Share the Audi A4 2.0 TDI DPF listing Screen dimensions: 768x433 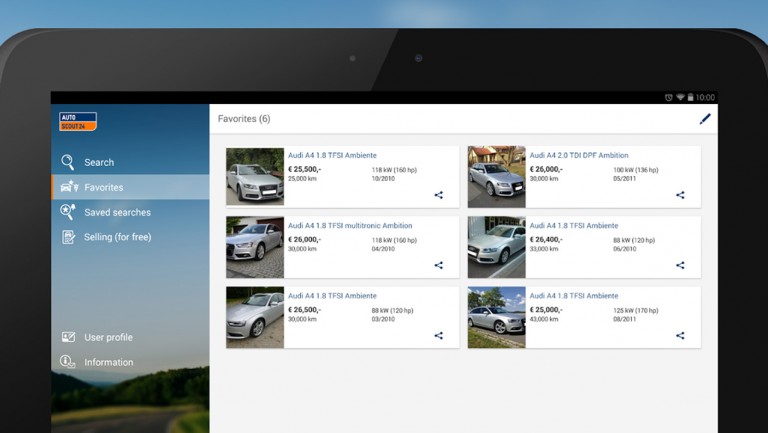coord(680,195)
